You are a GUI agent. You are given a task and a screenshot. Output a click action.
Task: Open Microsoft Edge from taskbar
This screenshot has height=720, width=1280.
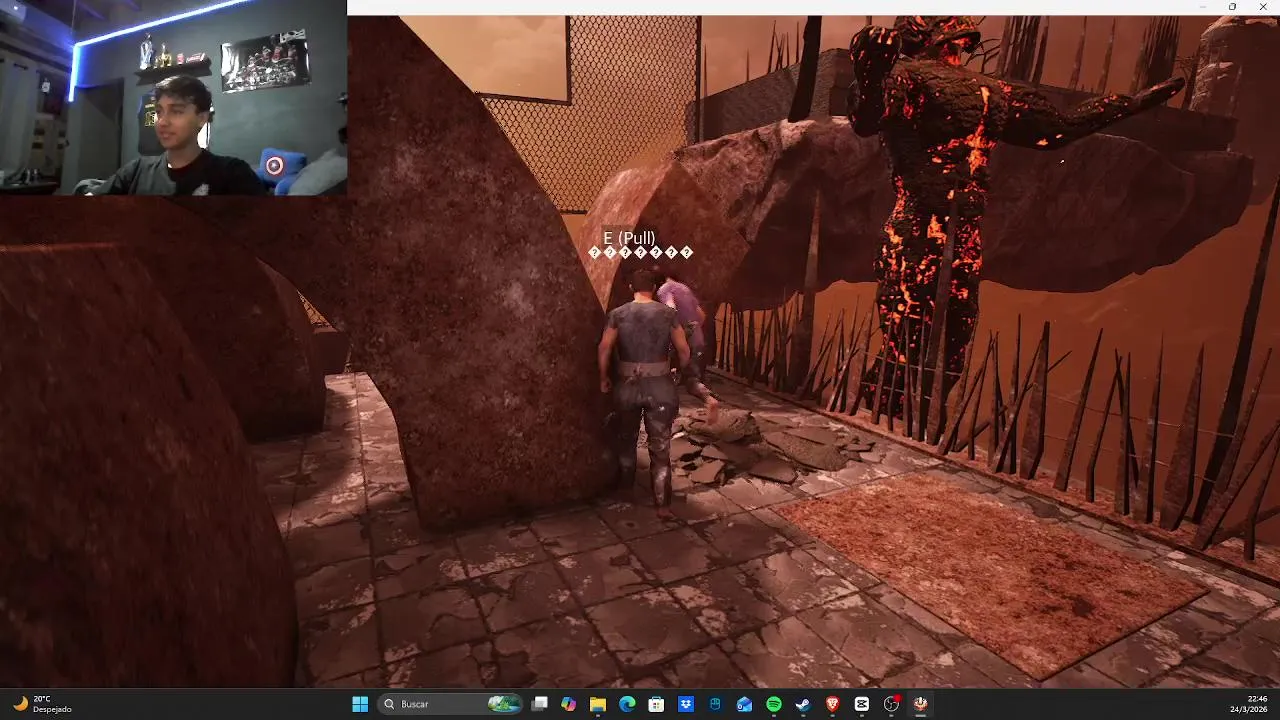coord(627,704)
